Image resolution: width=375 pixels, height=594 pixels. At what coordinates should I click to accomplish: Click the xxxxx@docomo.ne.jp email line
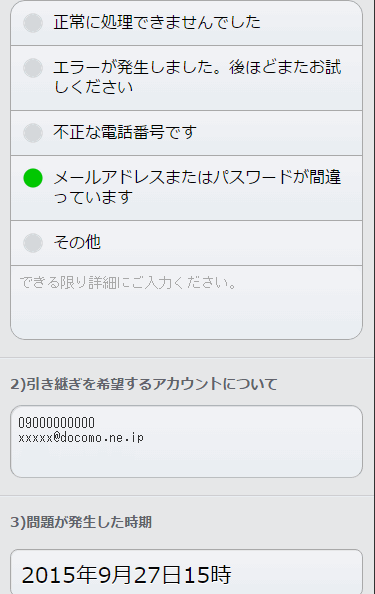(x=81, y=438)
